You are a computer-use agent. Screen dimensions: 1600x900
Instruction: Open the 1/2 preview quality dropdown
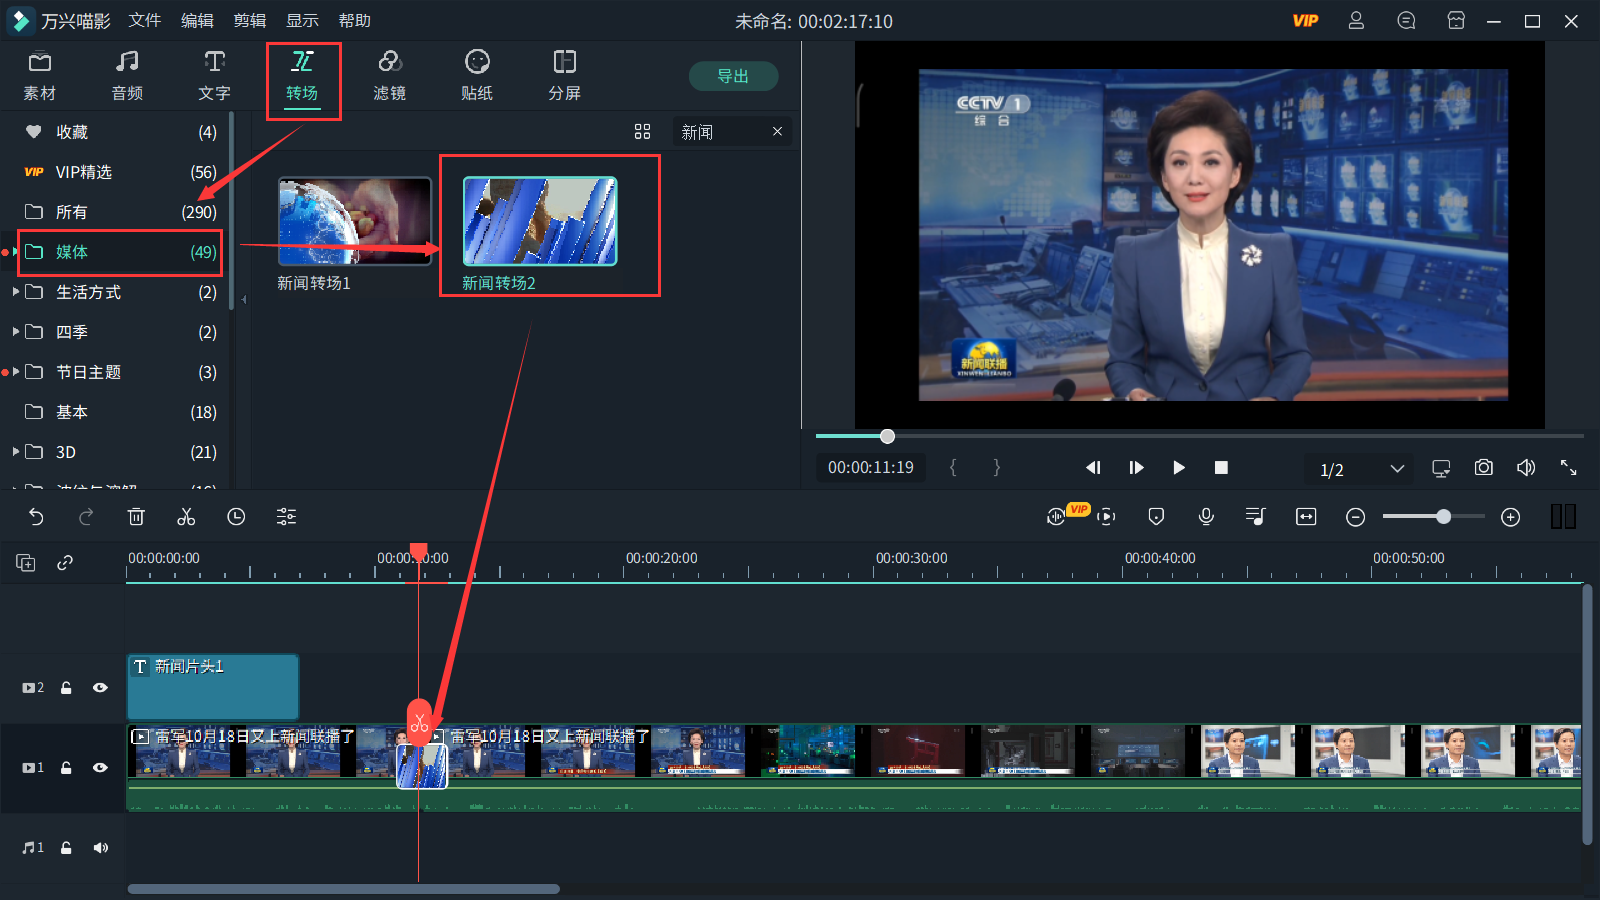(x=1358, y=468)
